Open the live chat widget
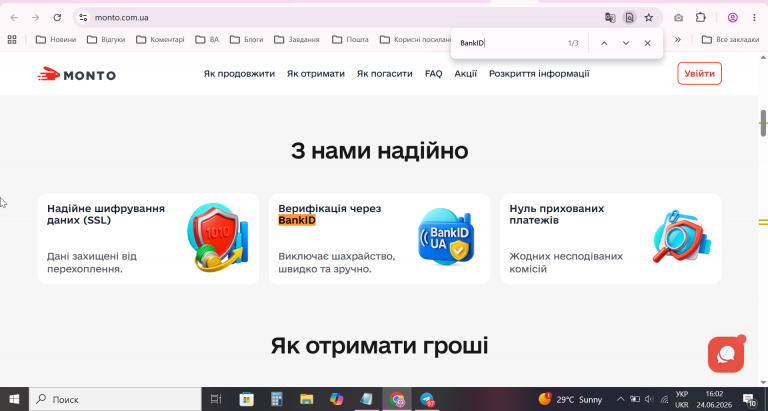The height and width of the screenshot is (411, 768). click(726, 355)
